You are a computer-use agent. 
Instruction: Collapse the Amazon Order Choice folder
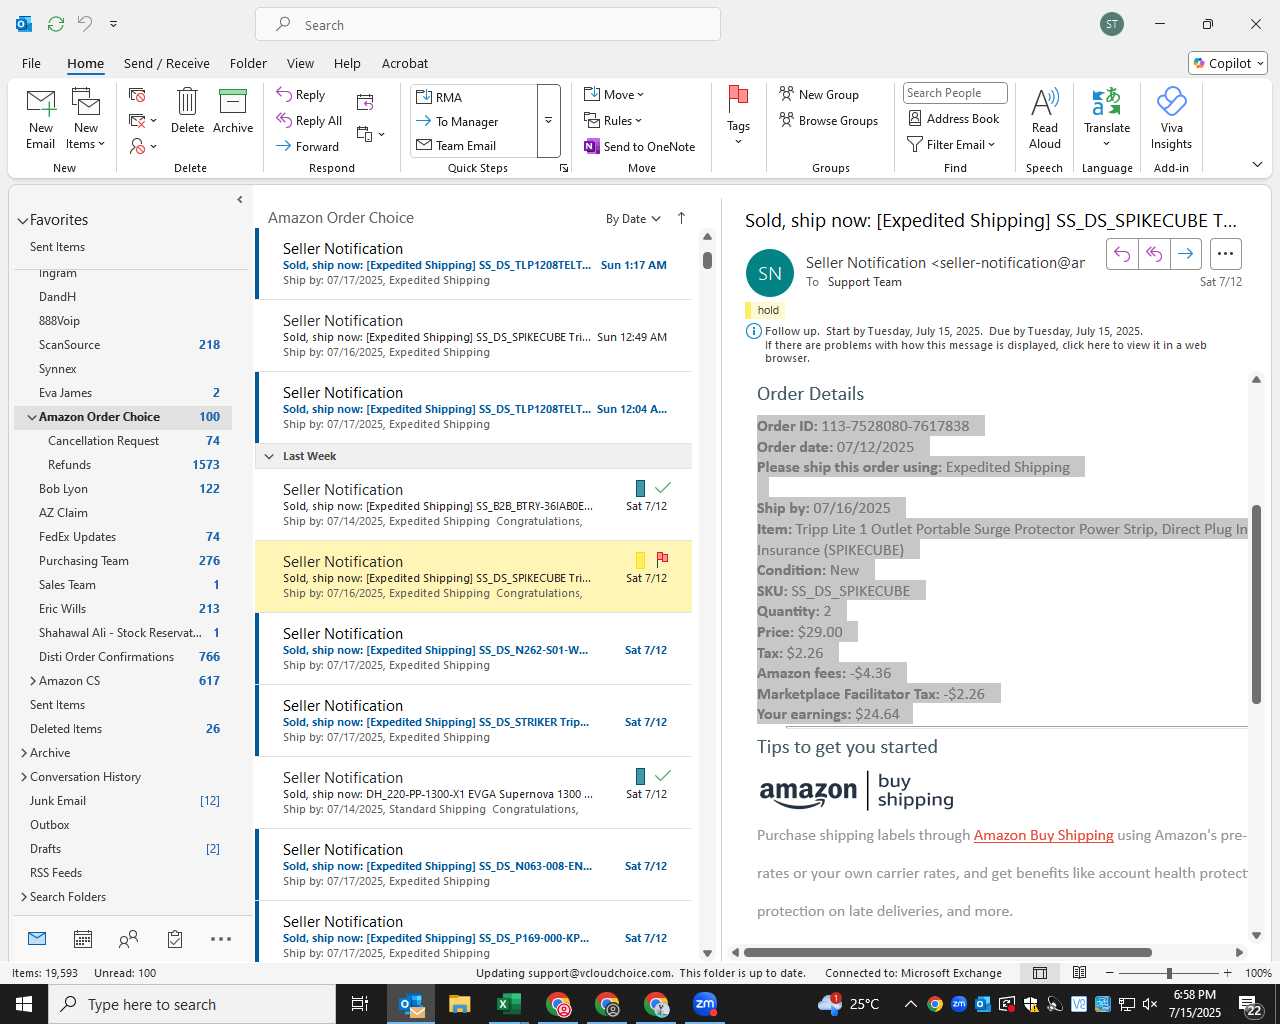31,417
